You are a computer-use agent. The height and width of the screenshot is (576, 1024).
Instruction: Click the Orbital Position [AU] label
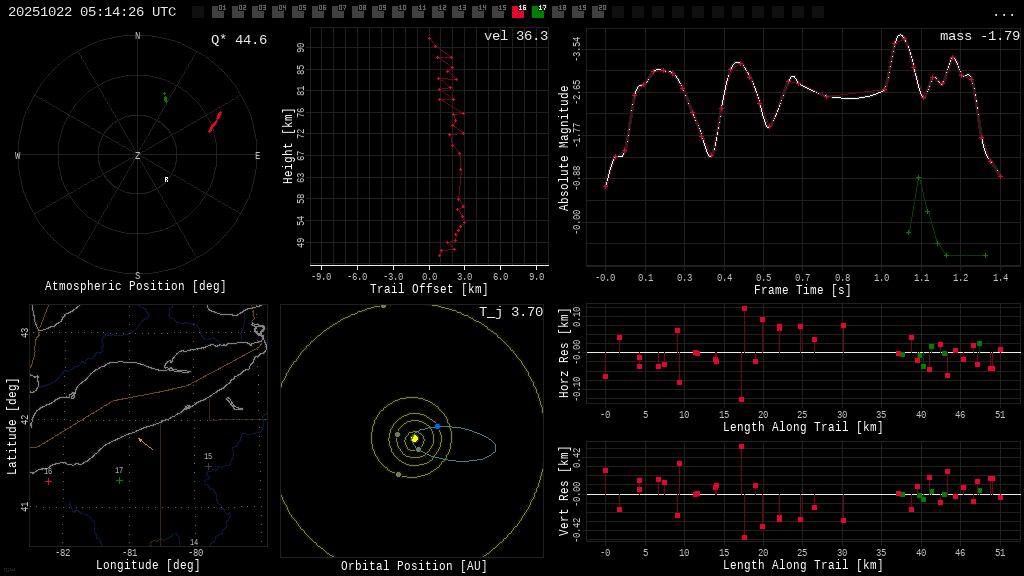tap(414, 566)
